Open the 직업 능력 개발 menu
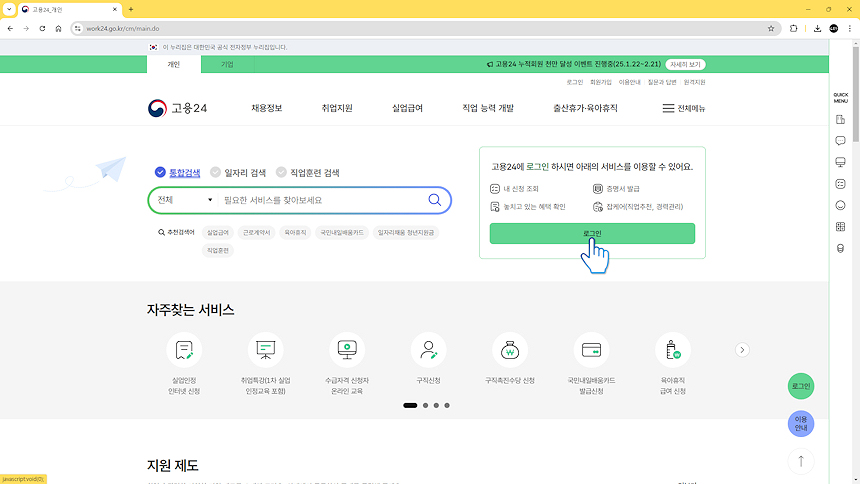Screen dimensions: 860x484 (488, 108)
